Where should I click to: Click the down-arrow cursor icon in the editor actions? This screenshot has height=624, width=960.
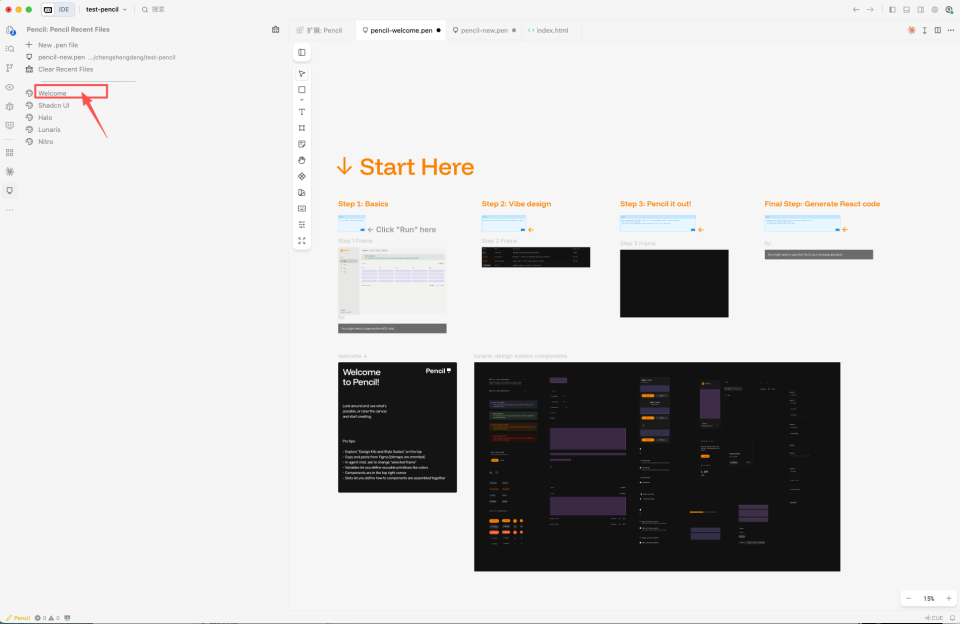pyautogui.click(x=924, y=30)
